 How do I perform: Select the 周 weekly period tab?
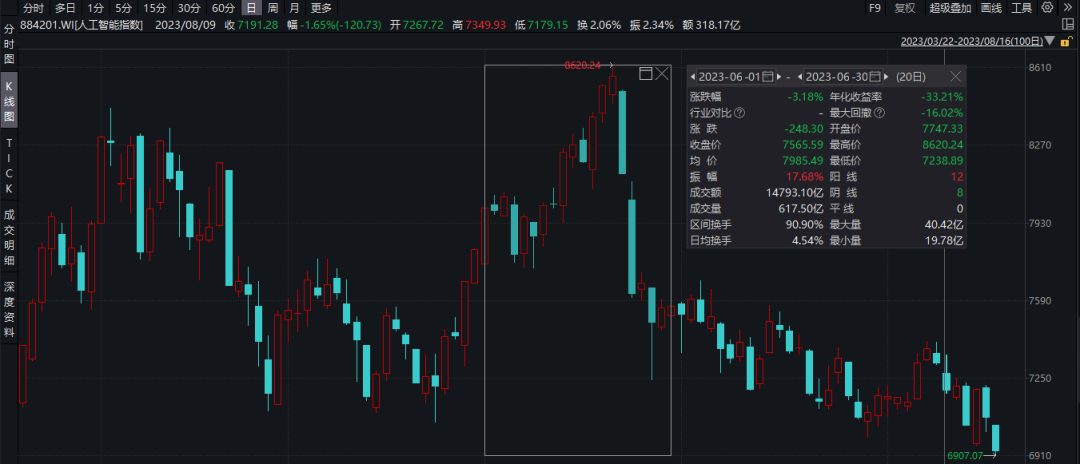pos(273,8)
